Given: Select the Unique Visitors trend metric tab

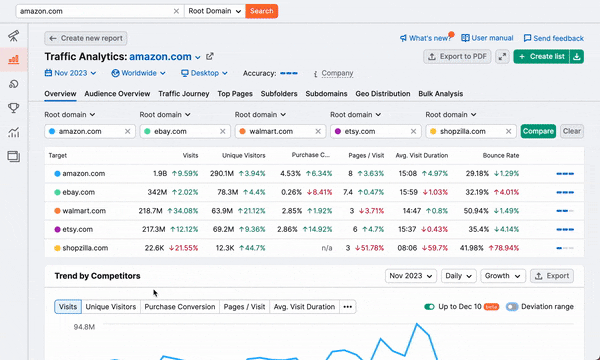Looking at the screenshot, I should click(111, 307).
